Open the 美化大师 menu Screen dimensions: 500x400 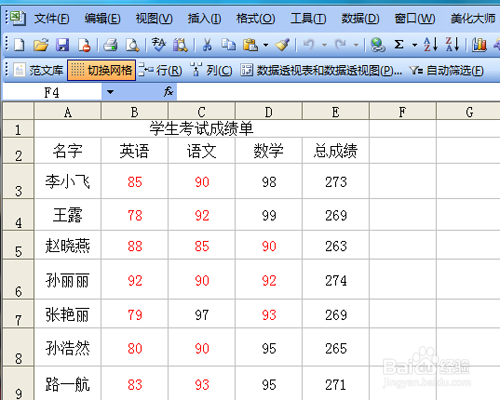pyautogui.click(x=473, y=18)
